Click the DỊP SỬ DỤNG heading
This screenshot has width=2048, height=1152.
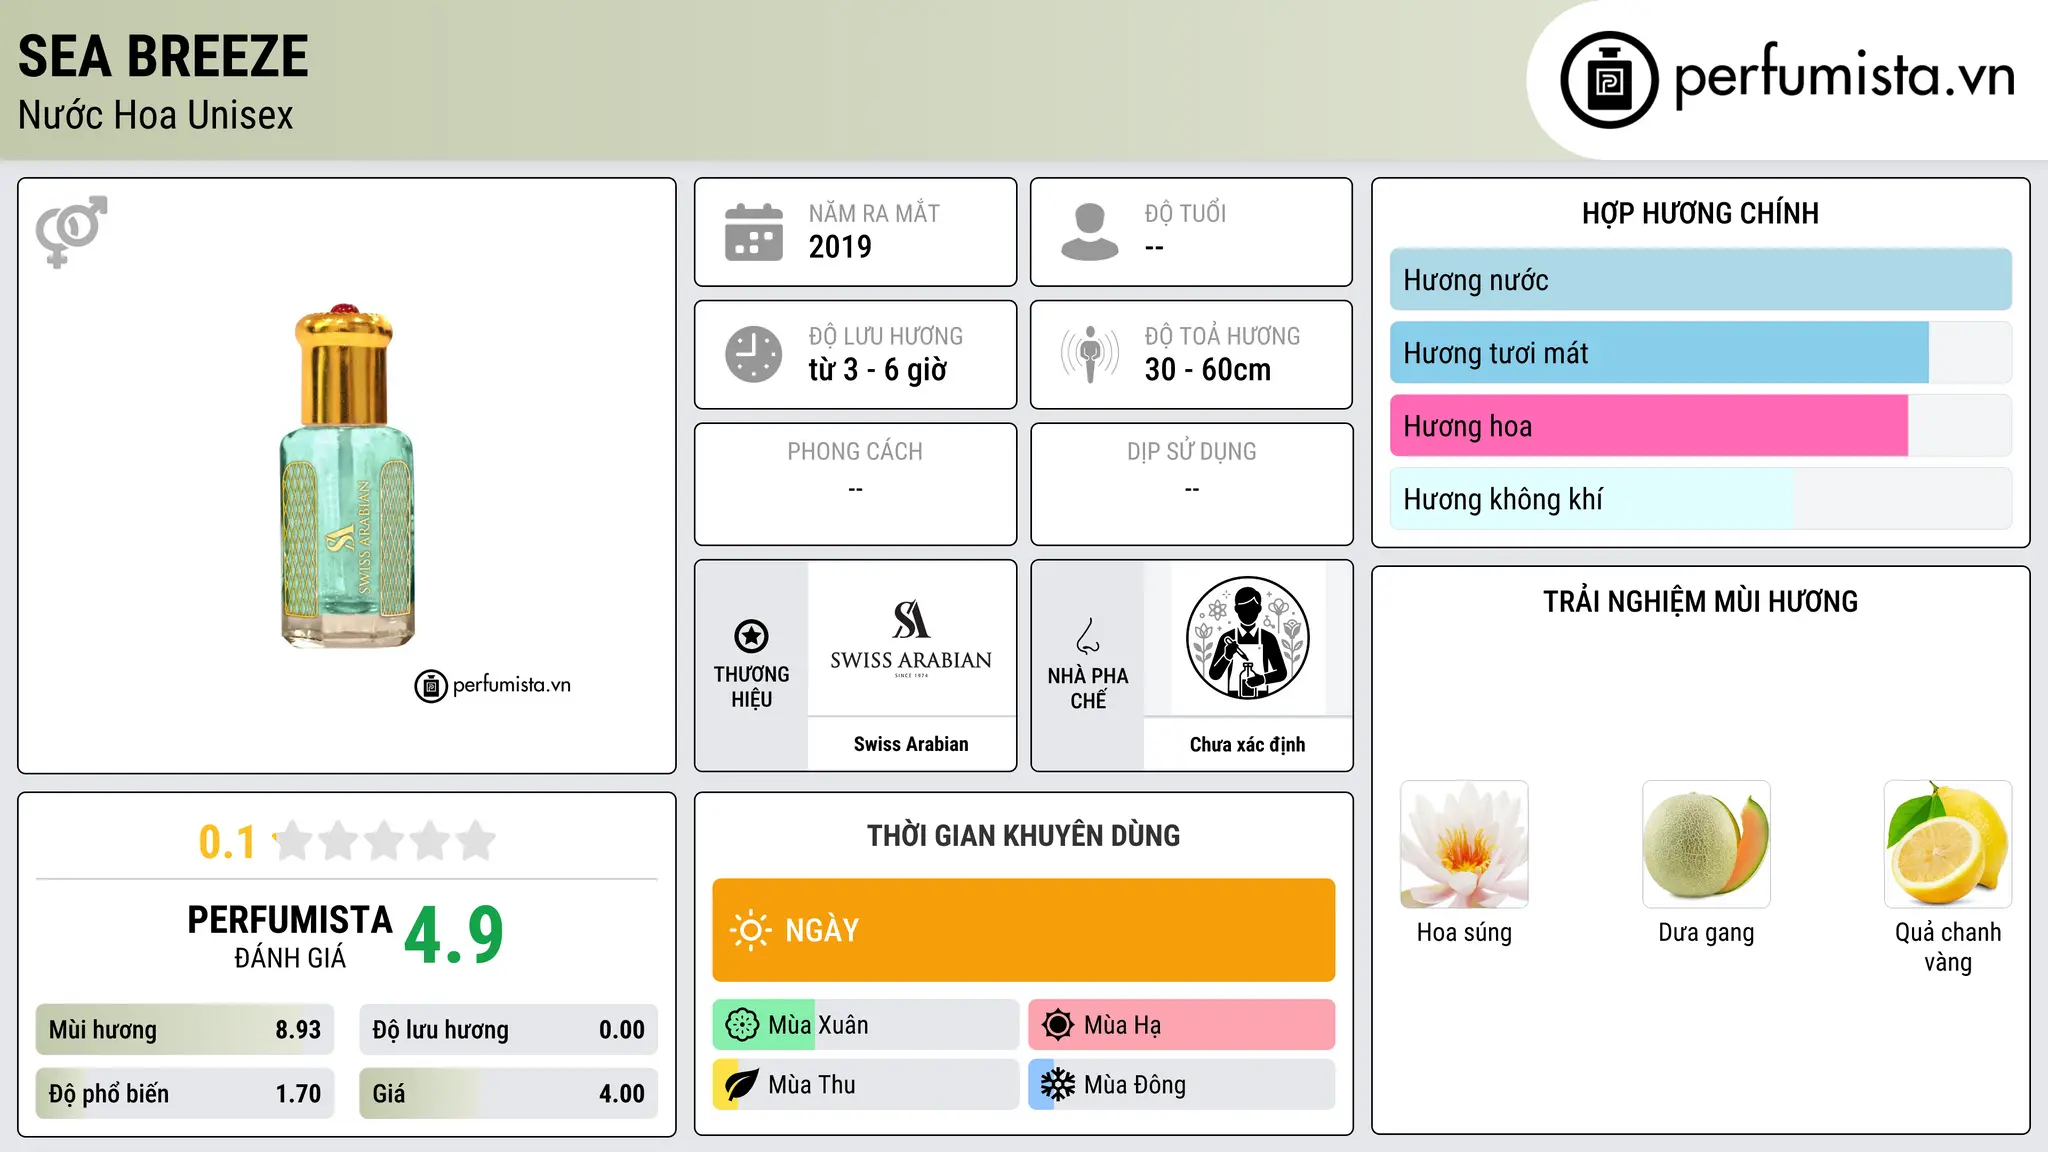[x=1192, y=451]
